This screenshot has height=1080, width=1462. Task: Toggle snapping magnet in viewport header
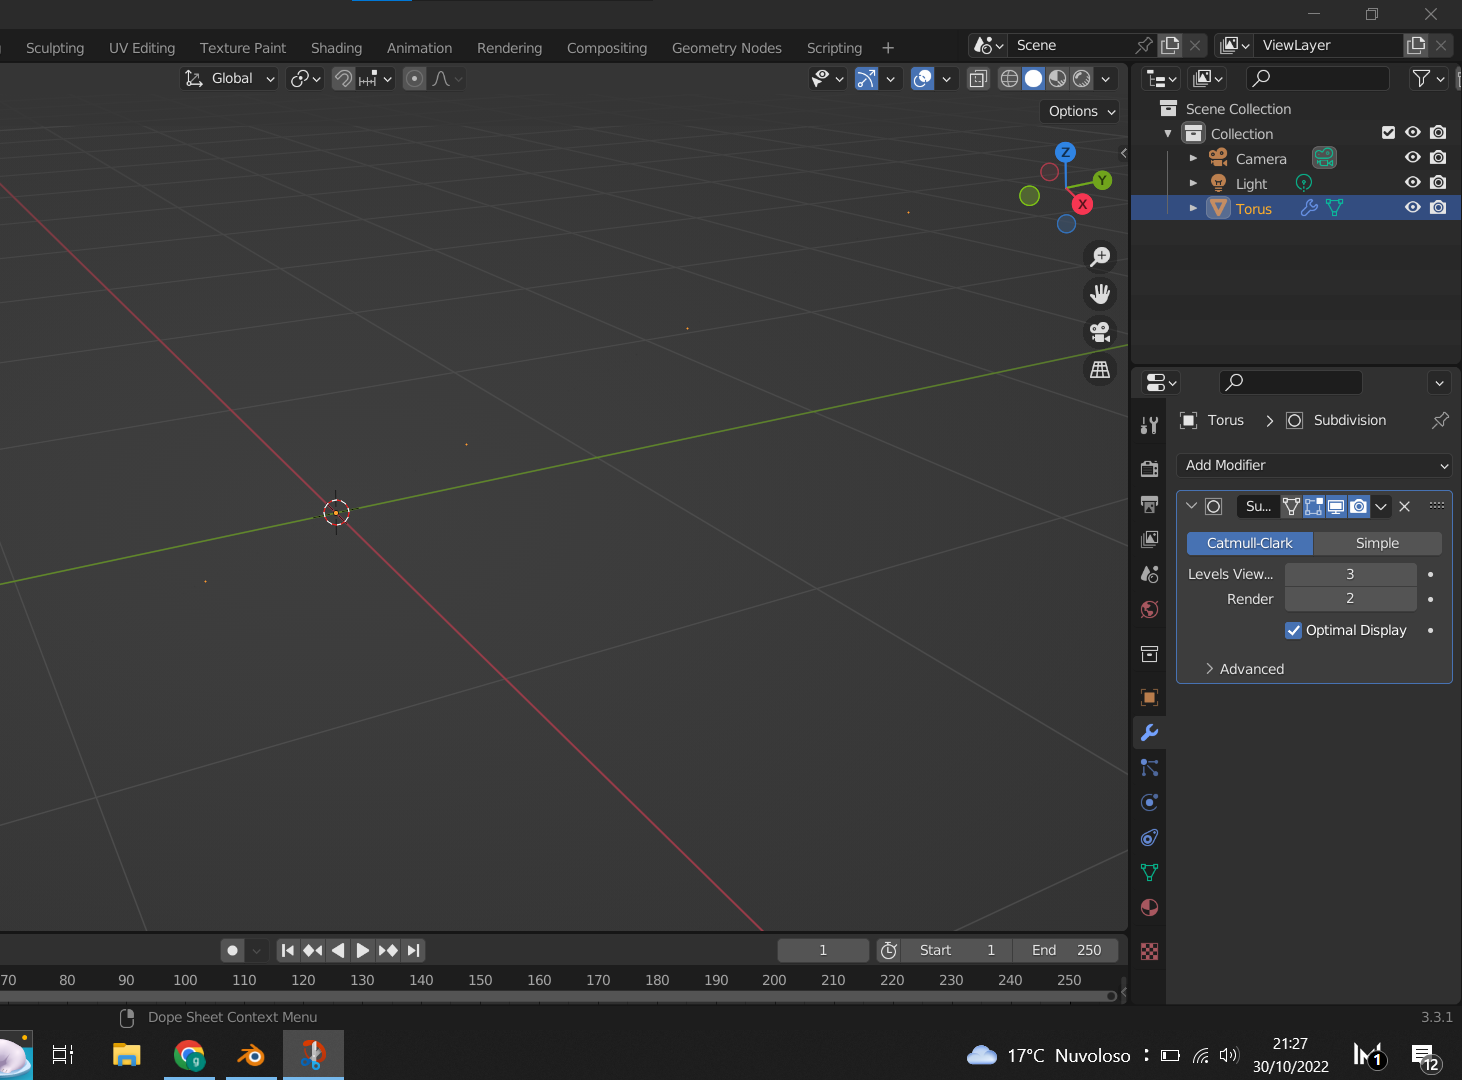point(343,78)
